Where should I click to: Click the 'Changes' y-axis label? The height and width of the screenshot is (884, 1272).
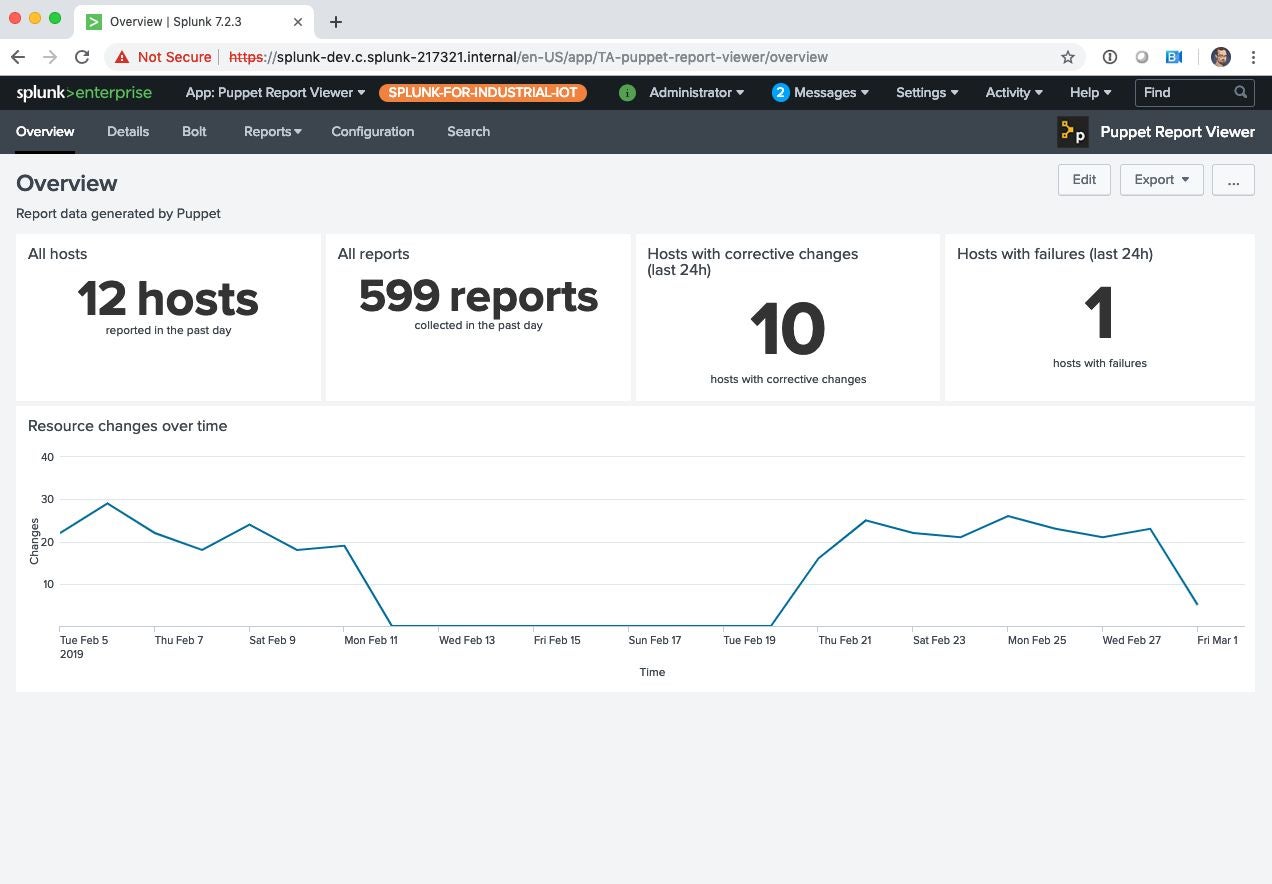34,541
